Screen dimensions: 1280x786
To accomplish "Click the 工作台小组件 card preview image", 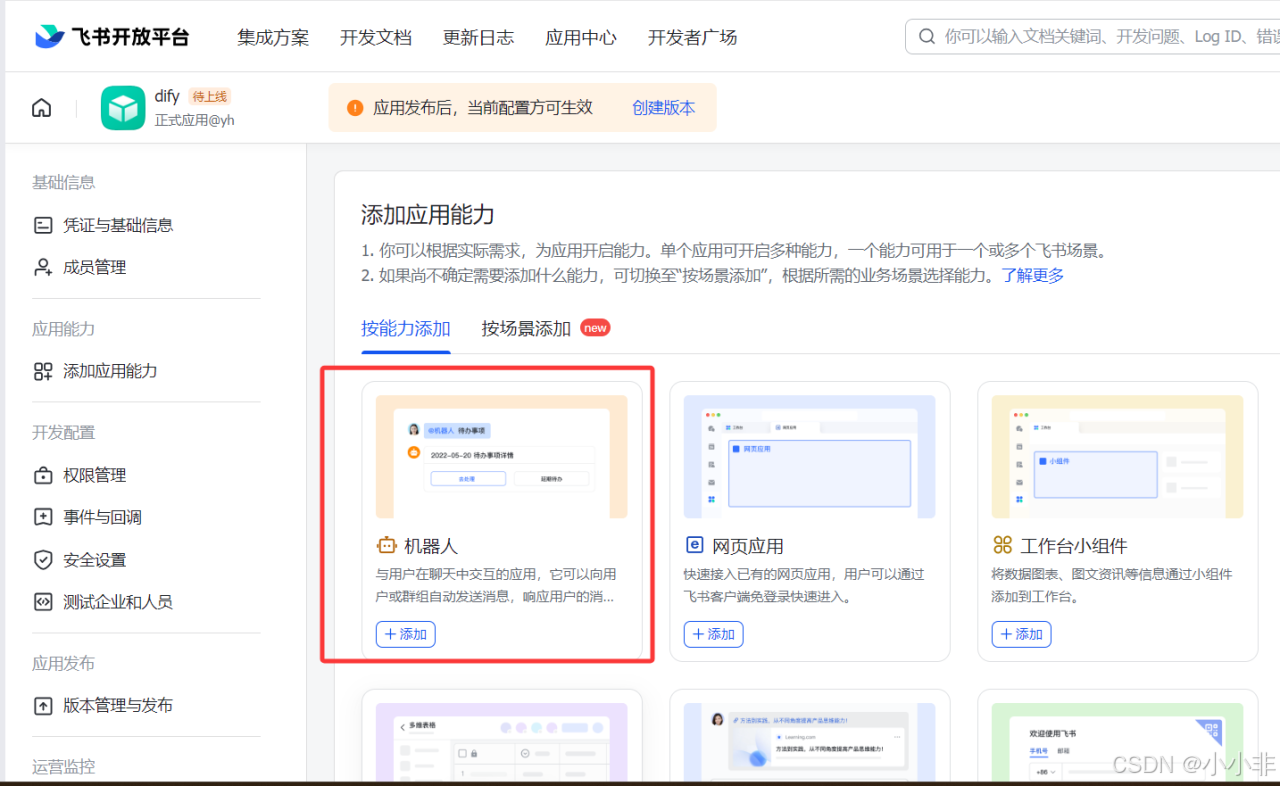I will (x=1118, y=456).
